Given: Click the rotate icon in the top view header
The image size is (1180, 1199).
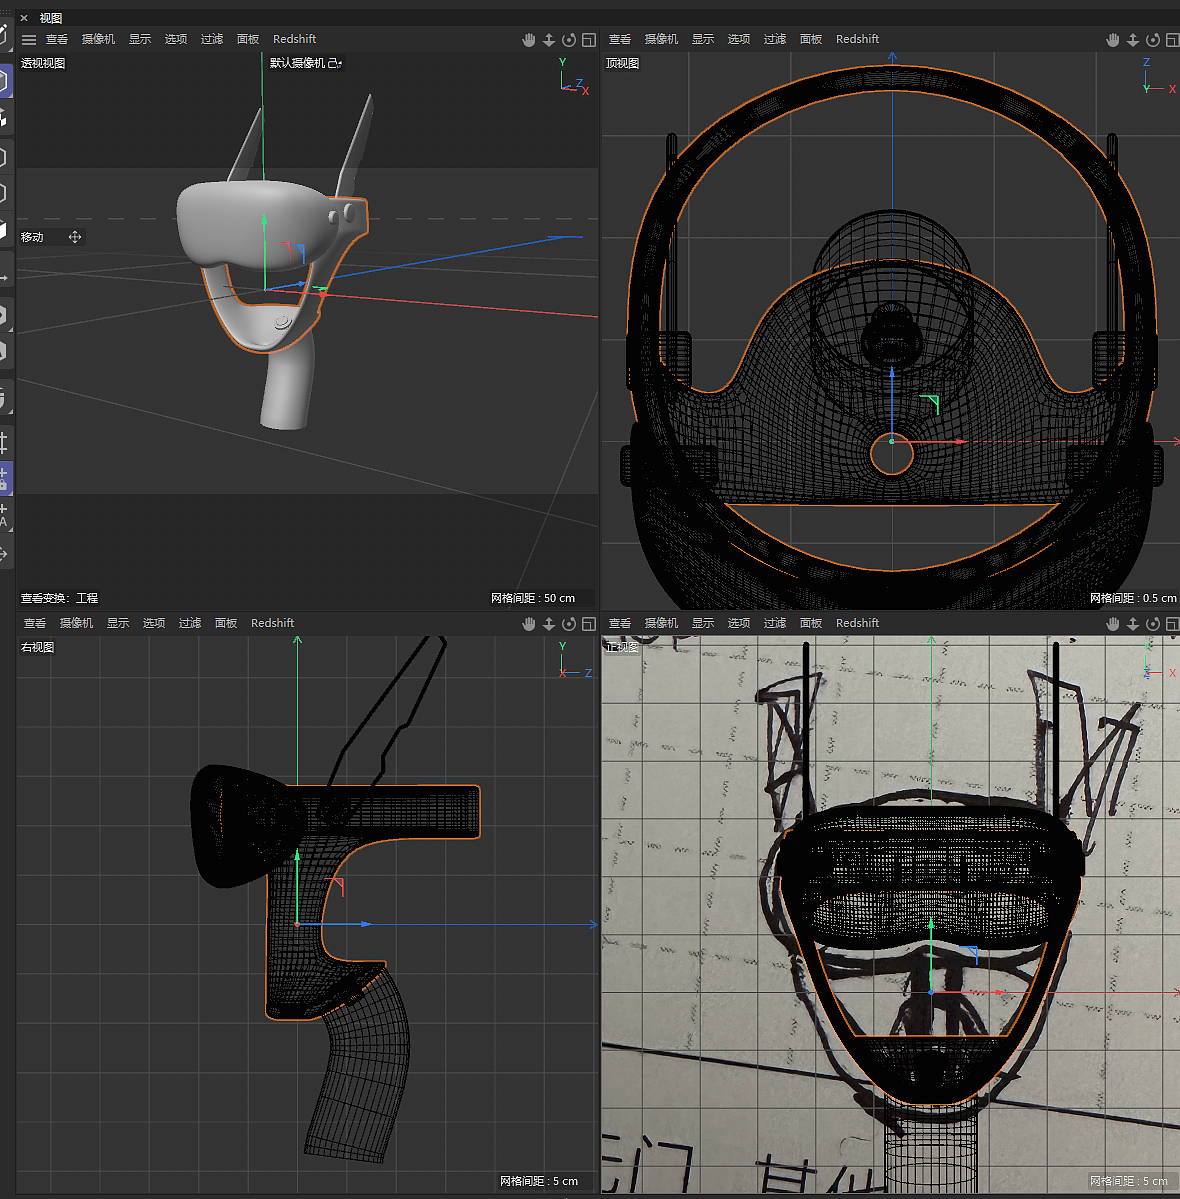Looking at the screenshot, I should [1153, 40].
